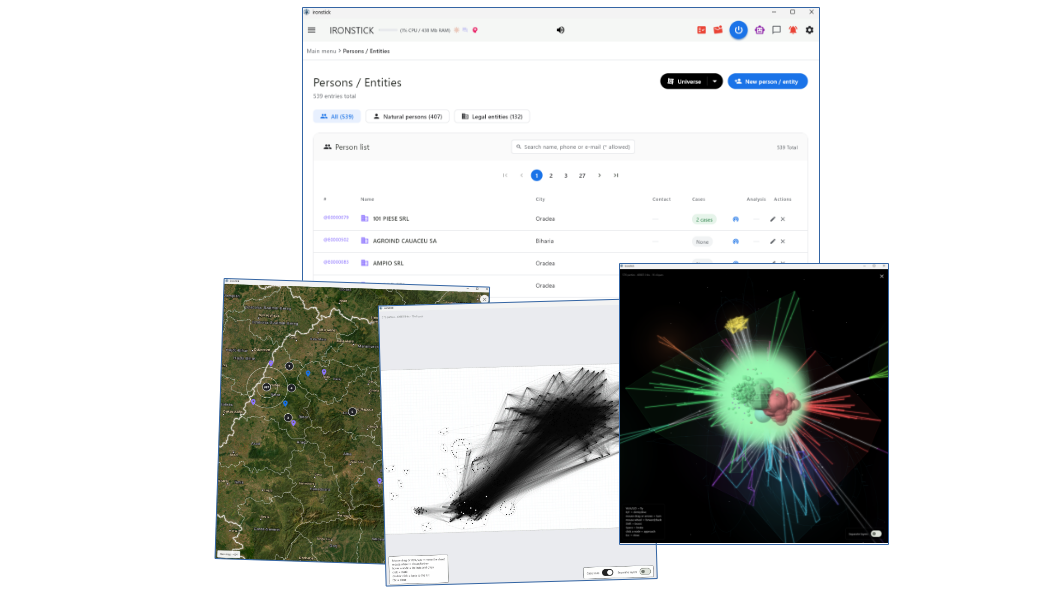Toggle the switch in the black 3D graph window
This screenshot has height=595, width=1058.
876,534
